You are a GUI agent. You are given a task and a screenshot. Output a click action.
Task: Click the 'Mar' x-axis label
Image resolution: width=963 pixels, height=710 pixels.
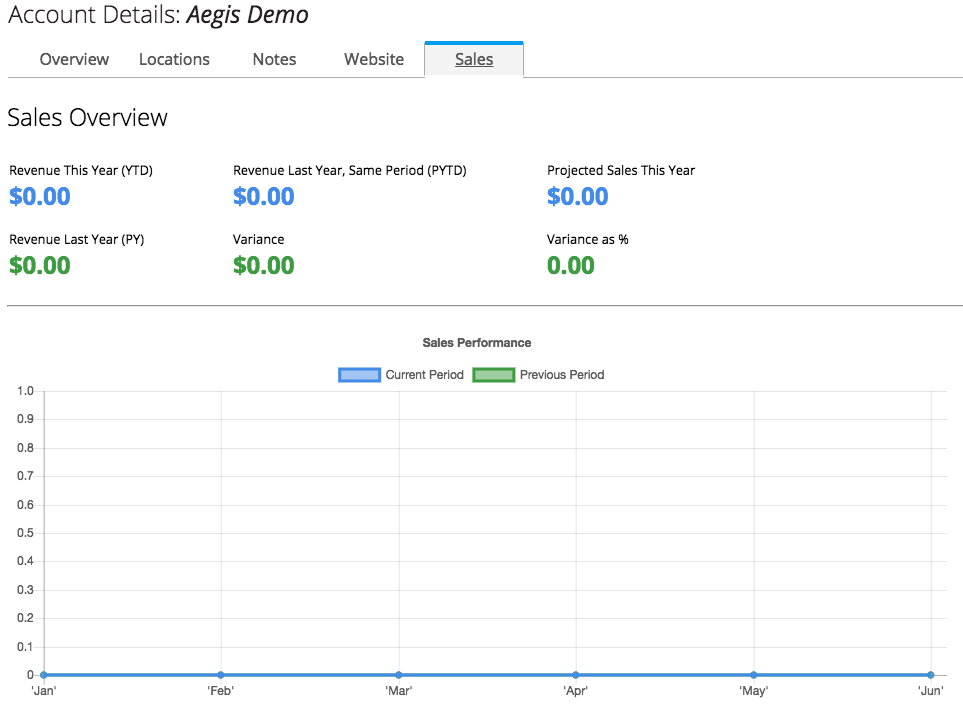[x=399, y=691]
